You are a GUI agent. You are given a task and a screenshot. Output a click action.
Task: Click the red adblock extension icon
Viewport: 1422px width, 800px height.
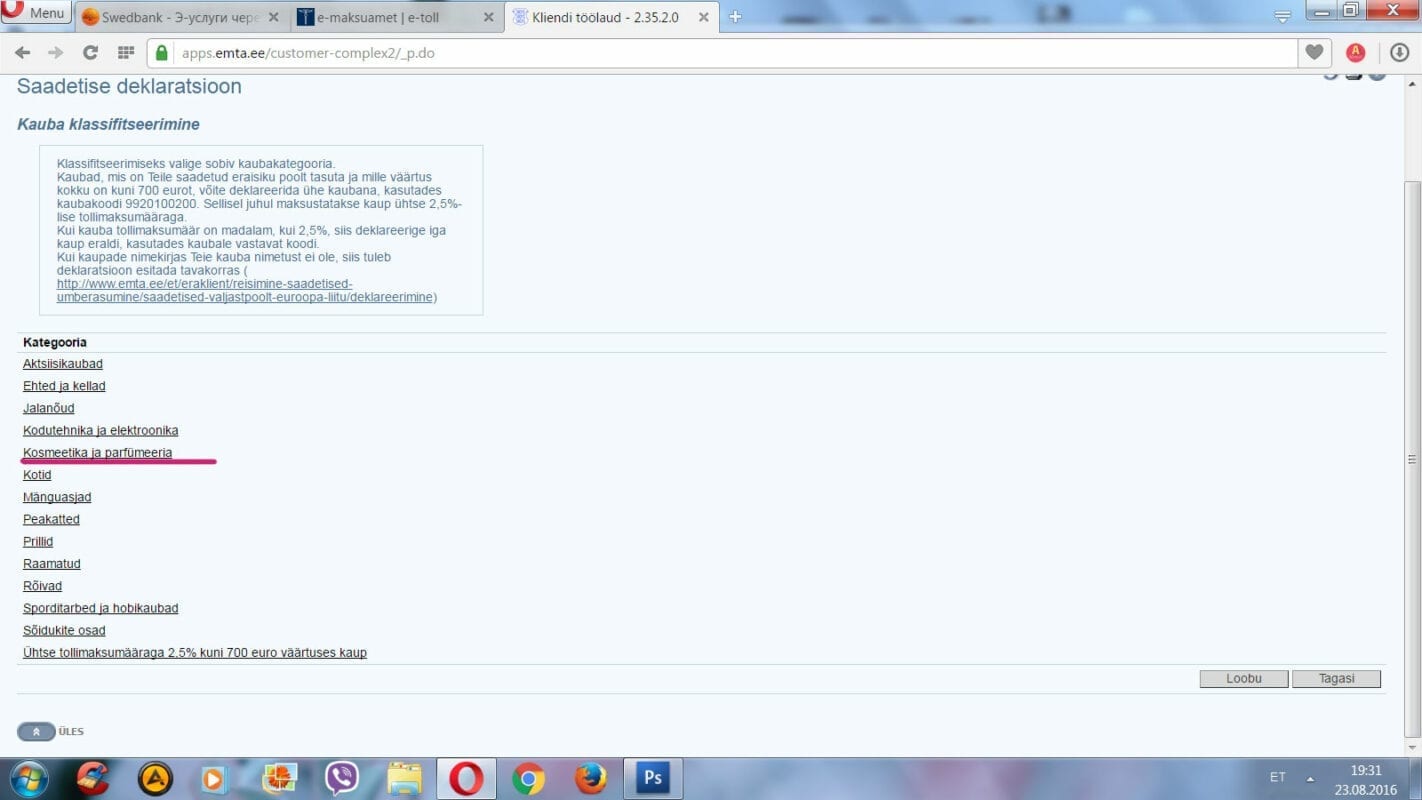pos(1355,53)
